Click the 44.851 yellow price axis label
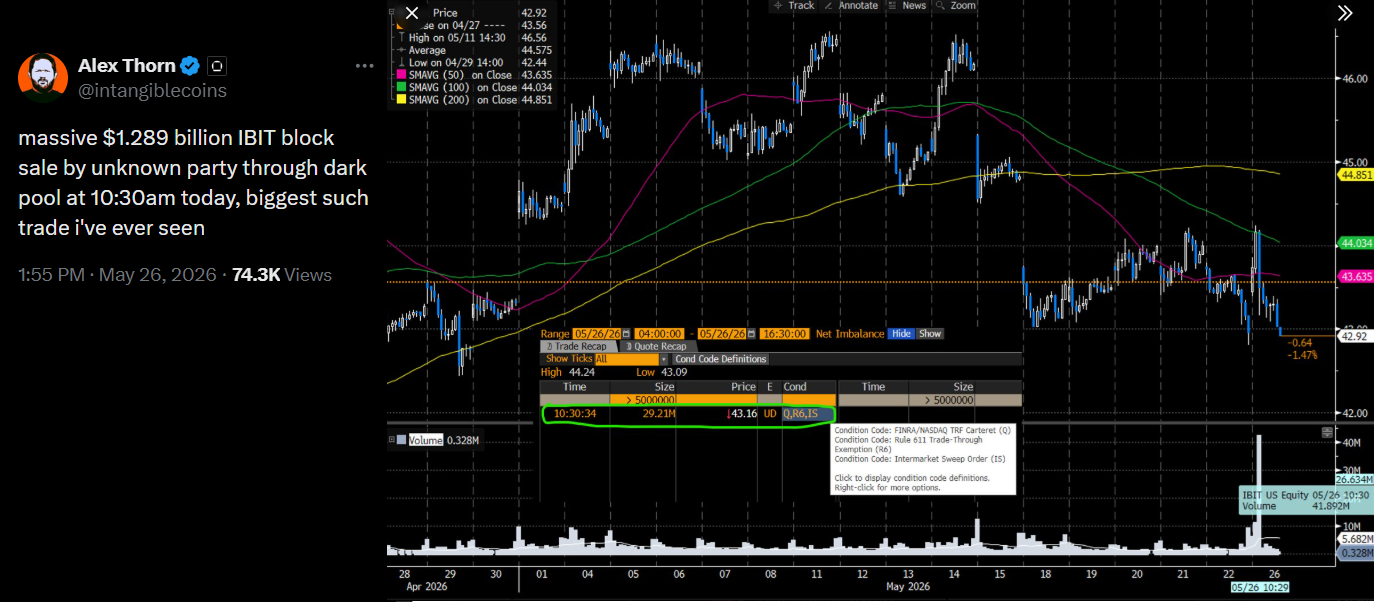Image resolution: width=1374 pixels, height=602 pixels. coord(1354,174)
